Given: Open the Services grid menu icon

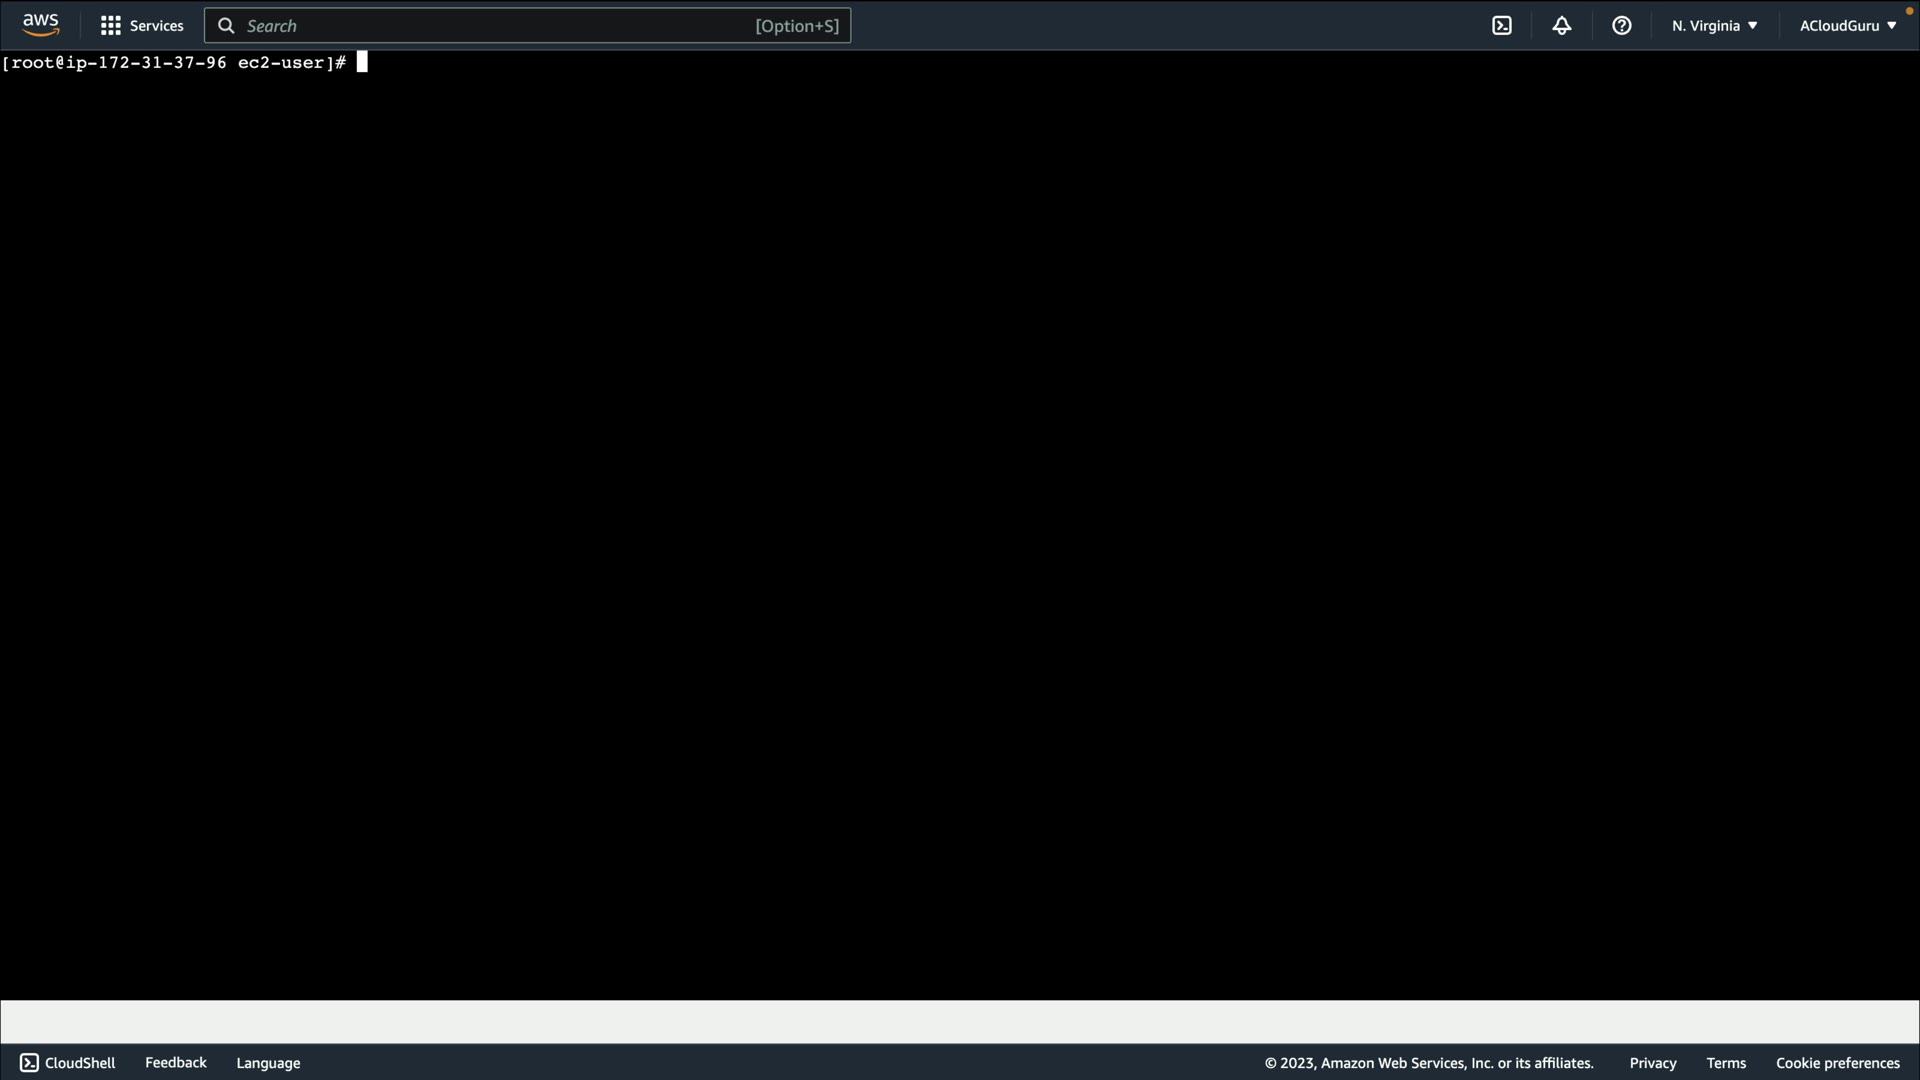Looking at the screenshot, I should [x=111, y=26].
